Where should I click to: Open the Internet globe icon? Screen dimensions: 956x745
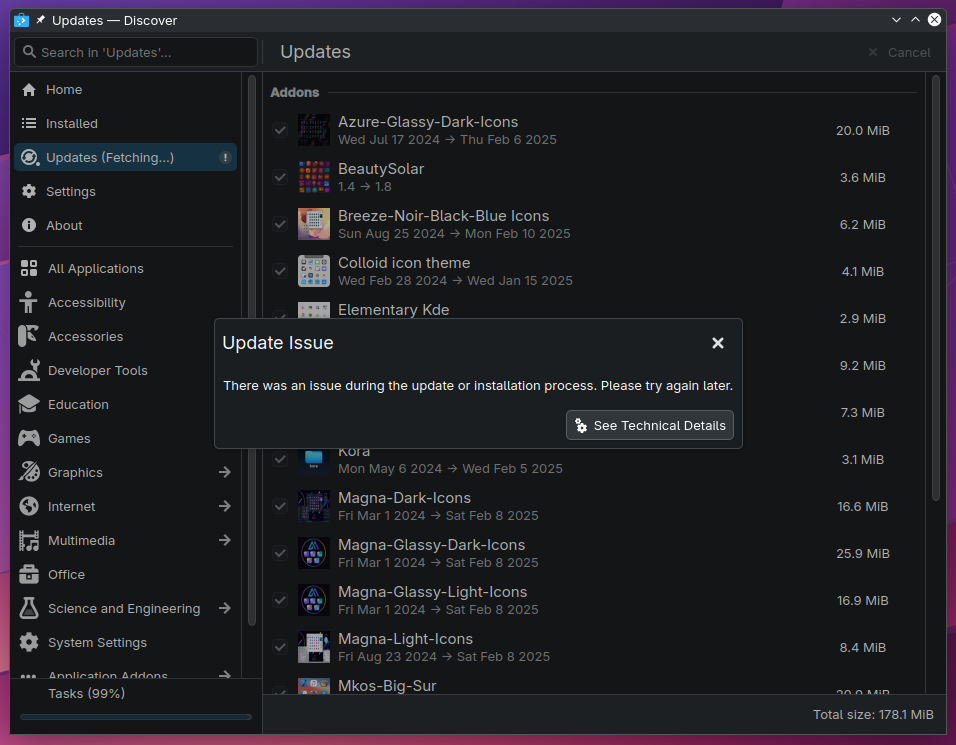point(29,507)
